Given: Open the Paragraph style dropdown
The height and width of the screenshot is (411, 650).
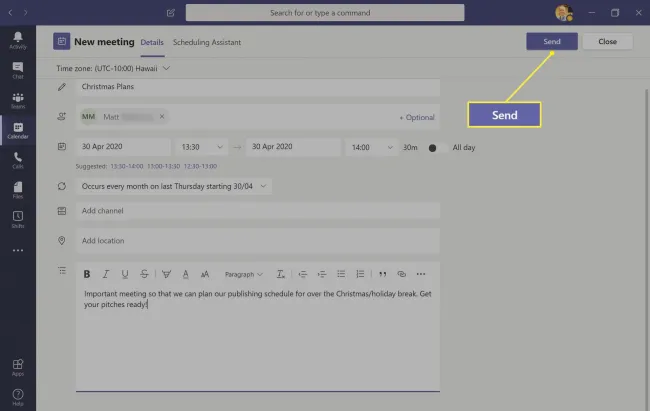Looking at the screenshot, I should point(243,274).
